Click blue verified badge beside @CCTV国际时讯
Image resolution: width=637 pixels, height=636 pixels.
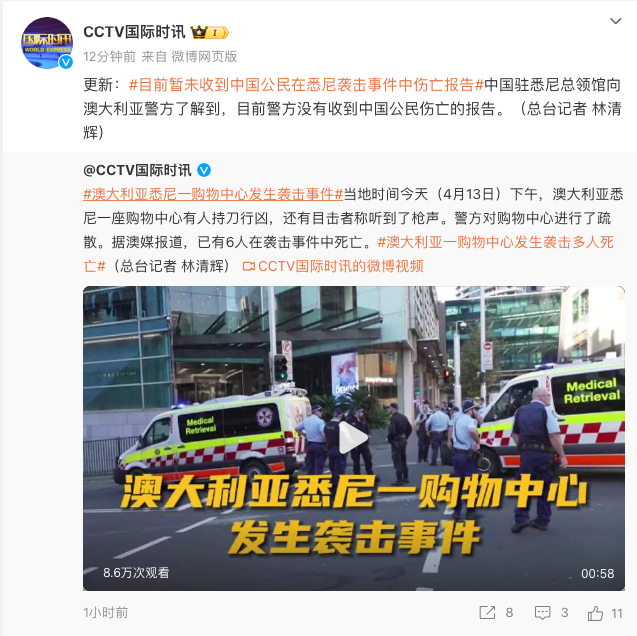pos(204,170)
